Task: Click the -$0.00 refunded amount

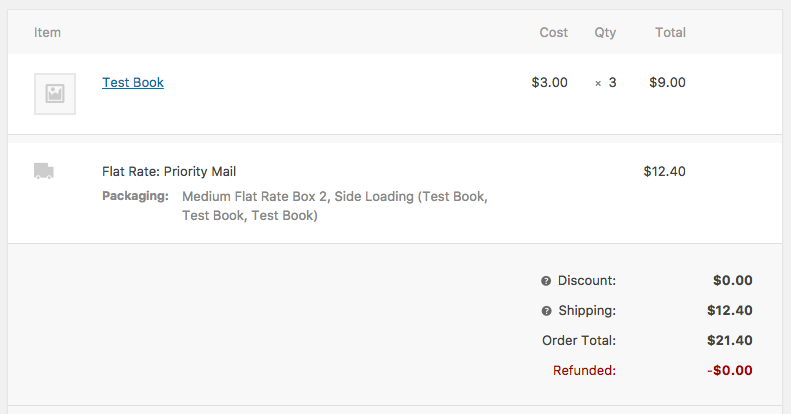Action: click(729, 371)
